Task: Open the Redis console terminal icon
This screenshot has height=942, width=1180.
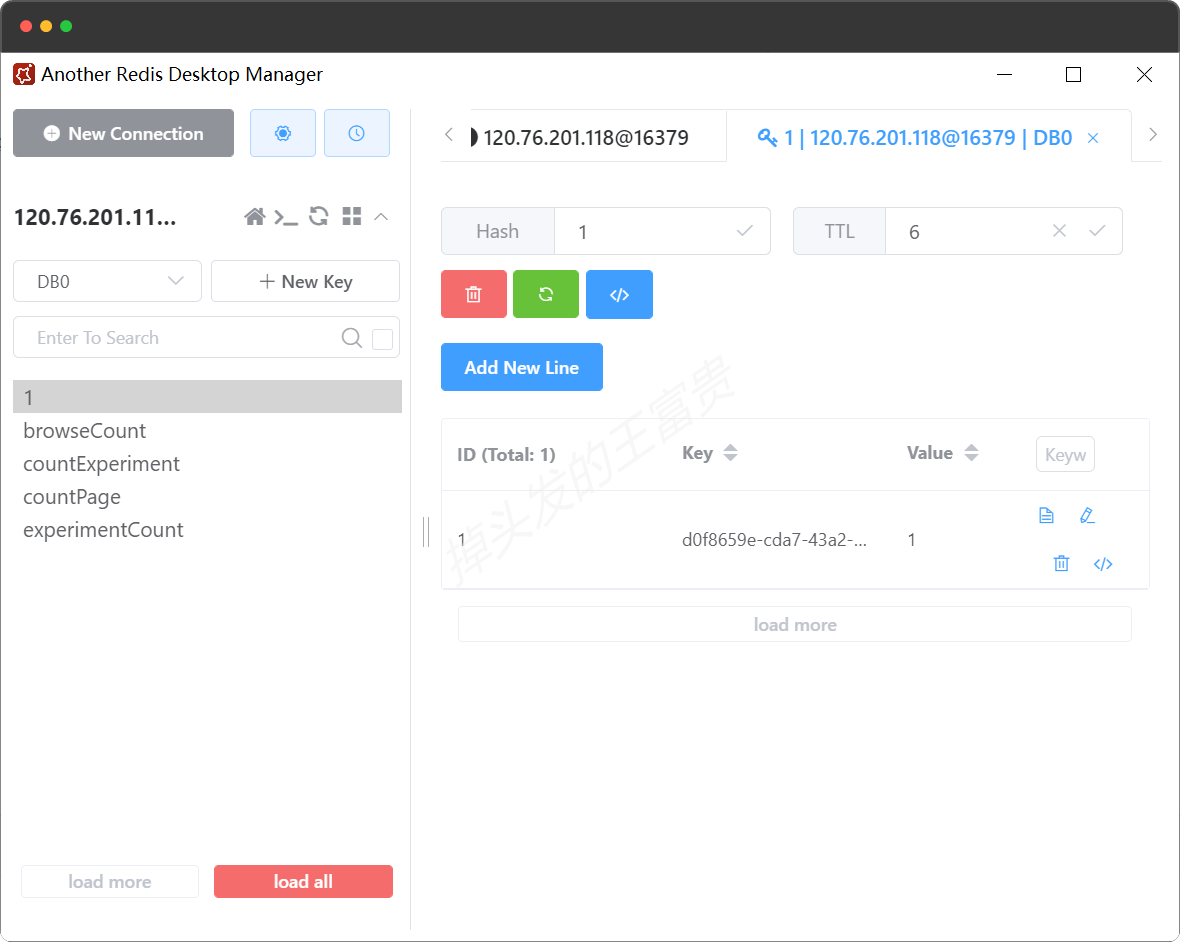Action: click(x=286, y=217)
